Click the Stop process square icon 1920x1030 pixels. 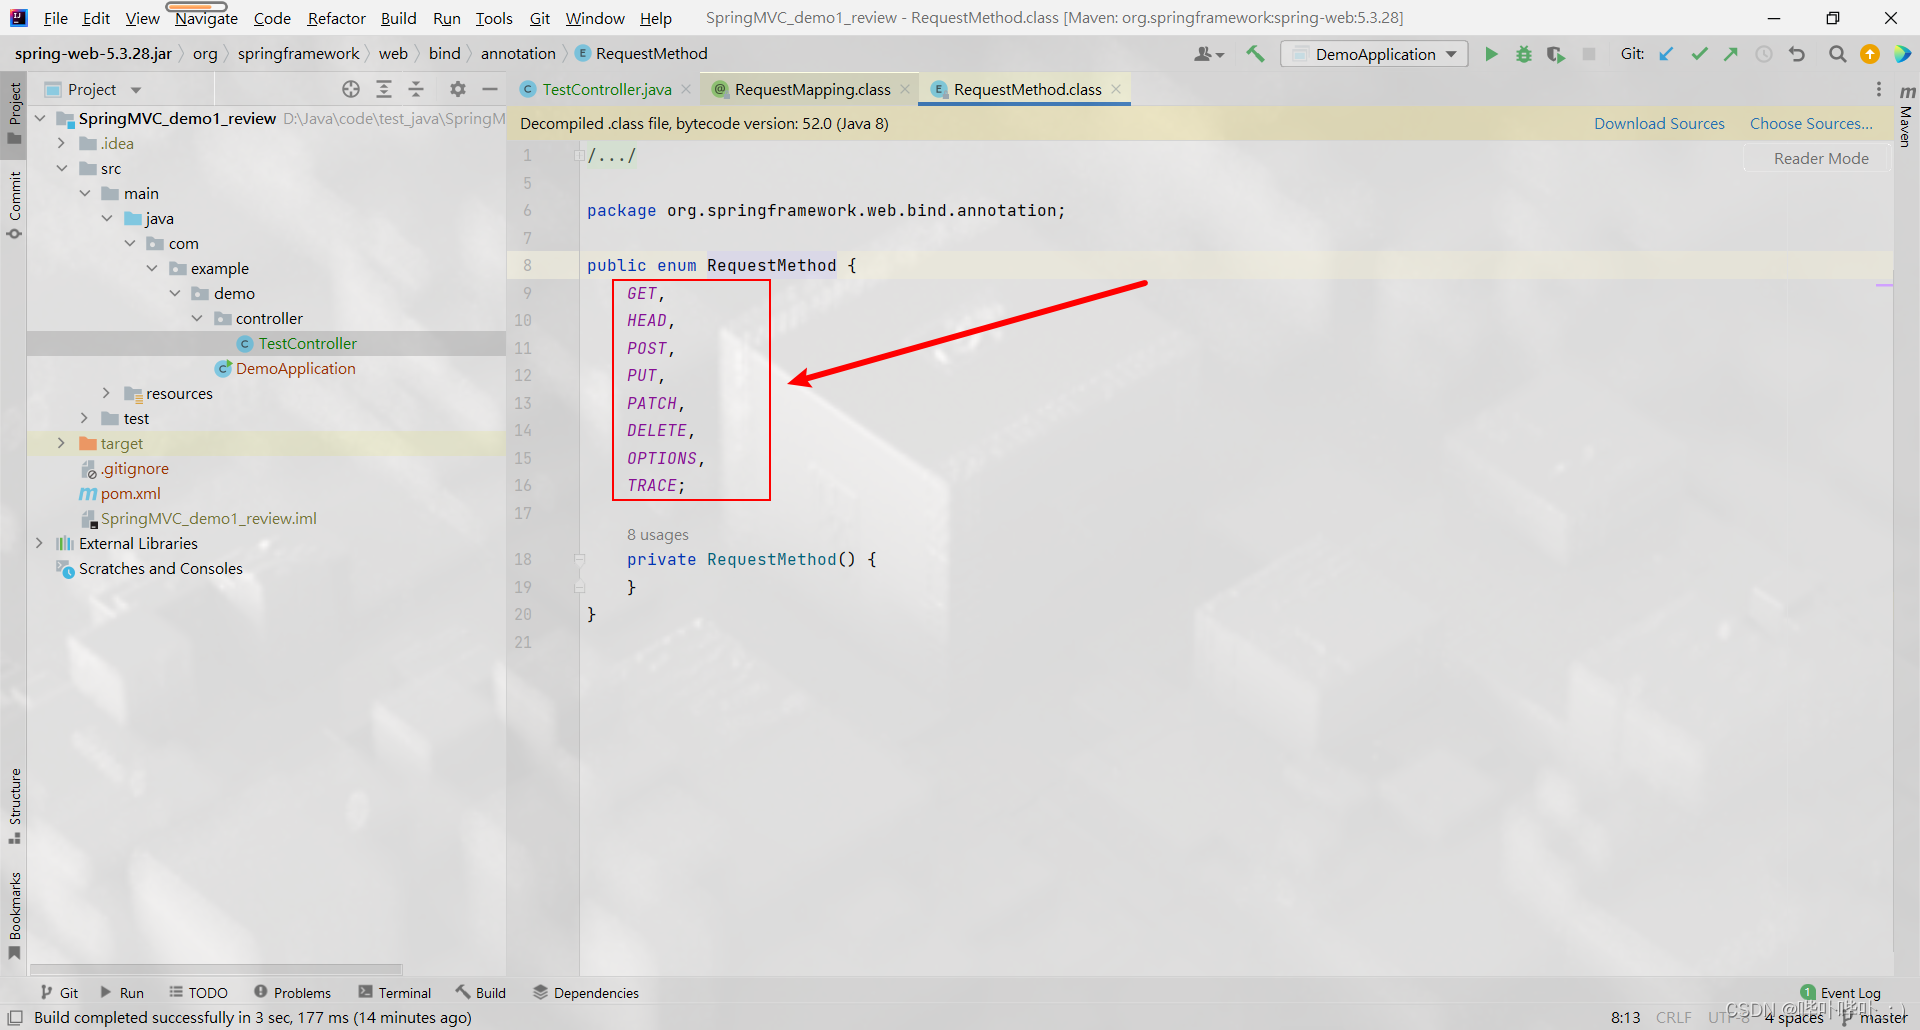[1588, 54]
